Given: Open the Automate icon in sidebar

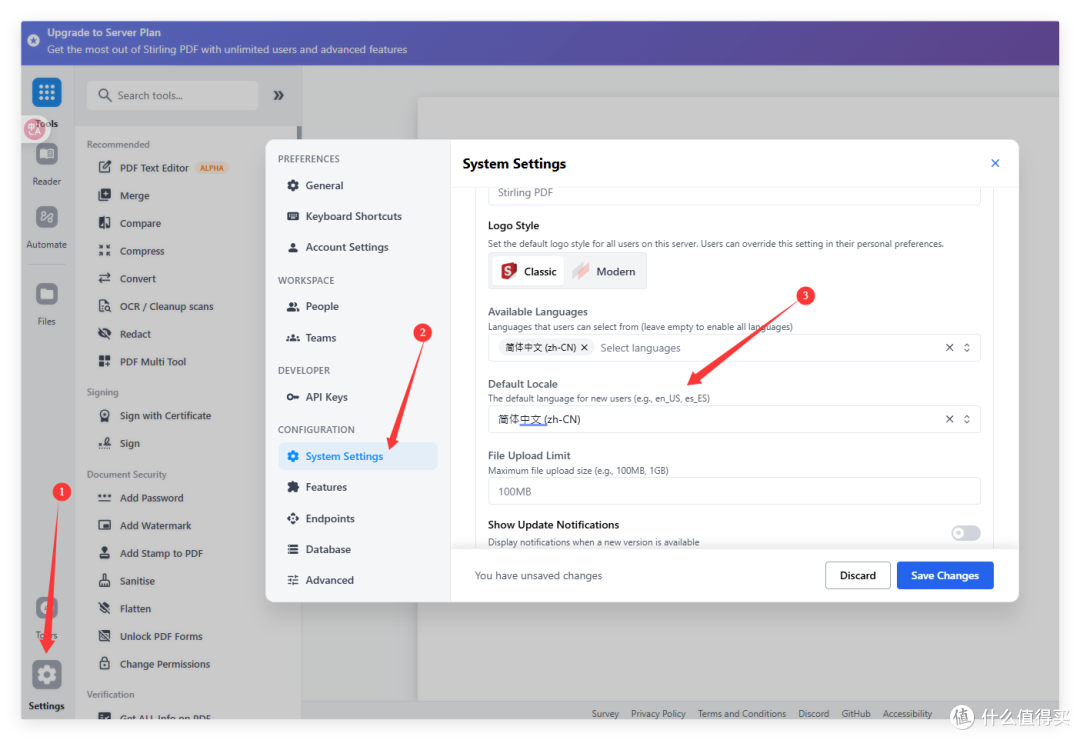Looking at the screenshot, I should point(46,218).
